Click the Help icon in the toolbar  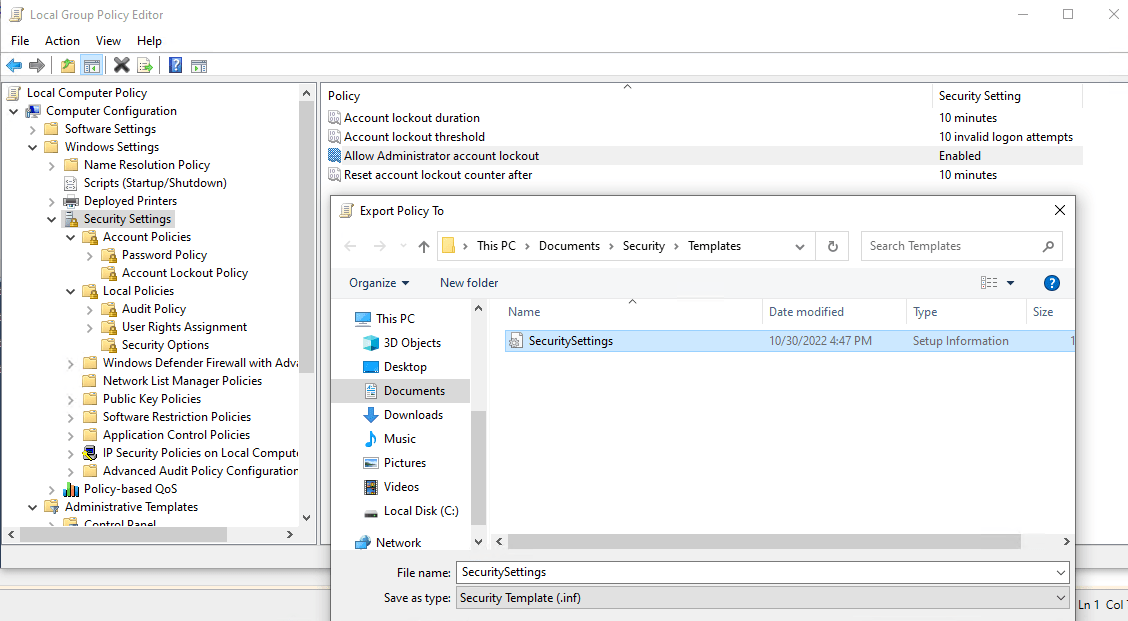click(x=173, y=65)
